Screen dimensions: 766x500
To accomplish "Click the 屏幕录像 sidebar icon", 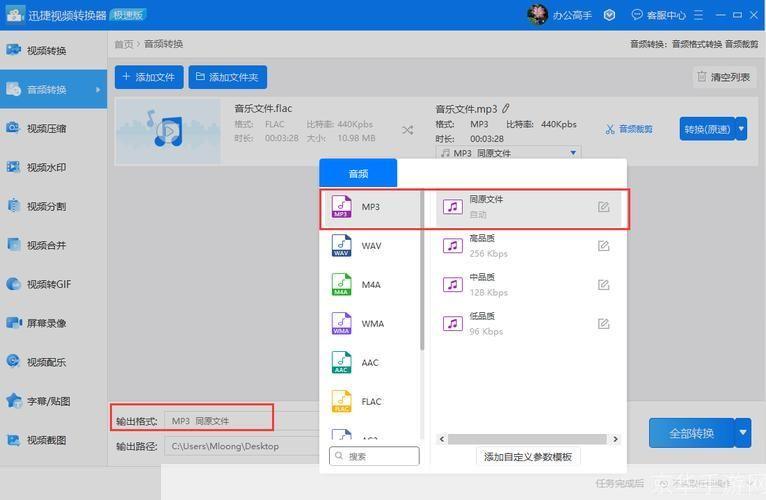I will [13, 323].
